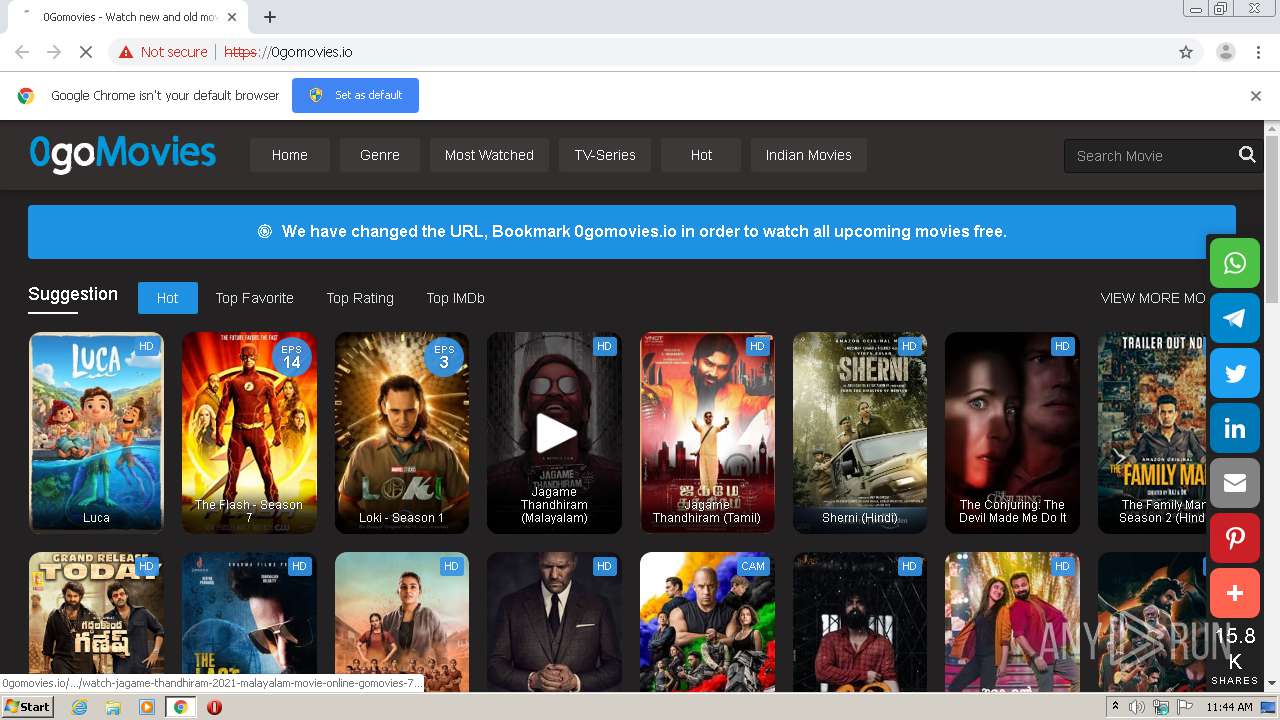
Task: Open Internet Explorer from taskbar
Action: pyautogui.click(x=80, y=707)
